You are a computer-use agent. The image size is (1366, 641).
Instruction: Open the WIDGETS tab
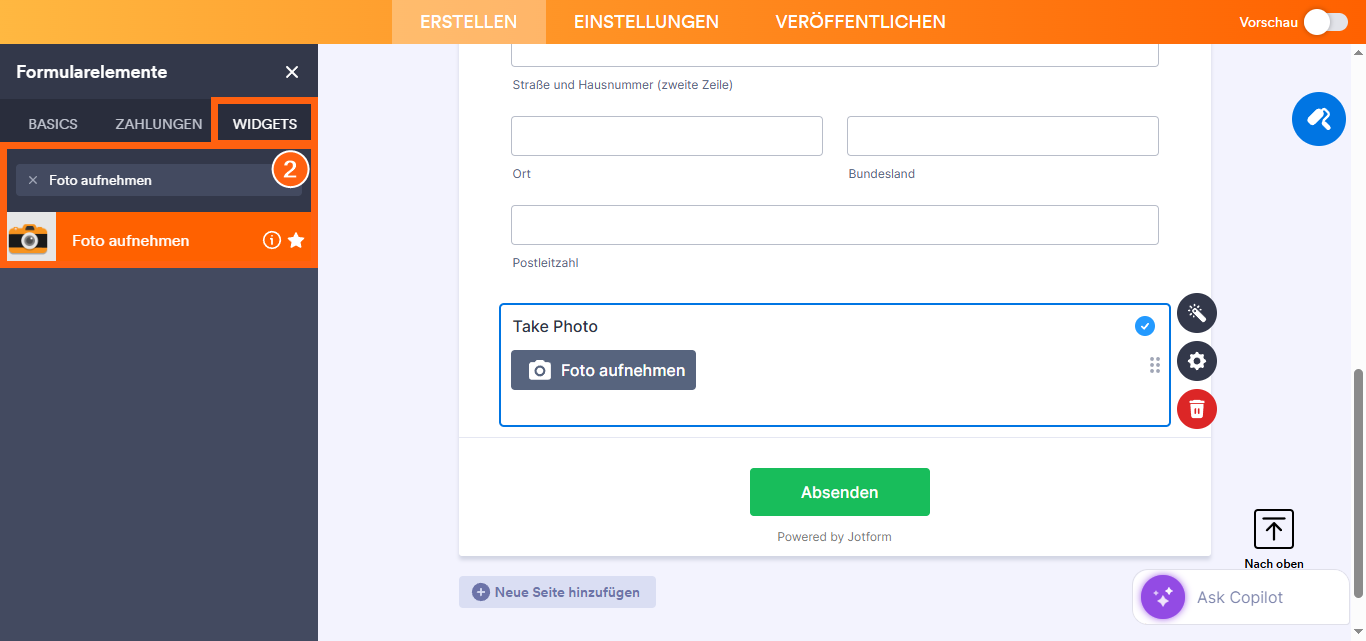pos(263,123)
